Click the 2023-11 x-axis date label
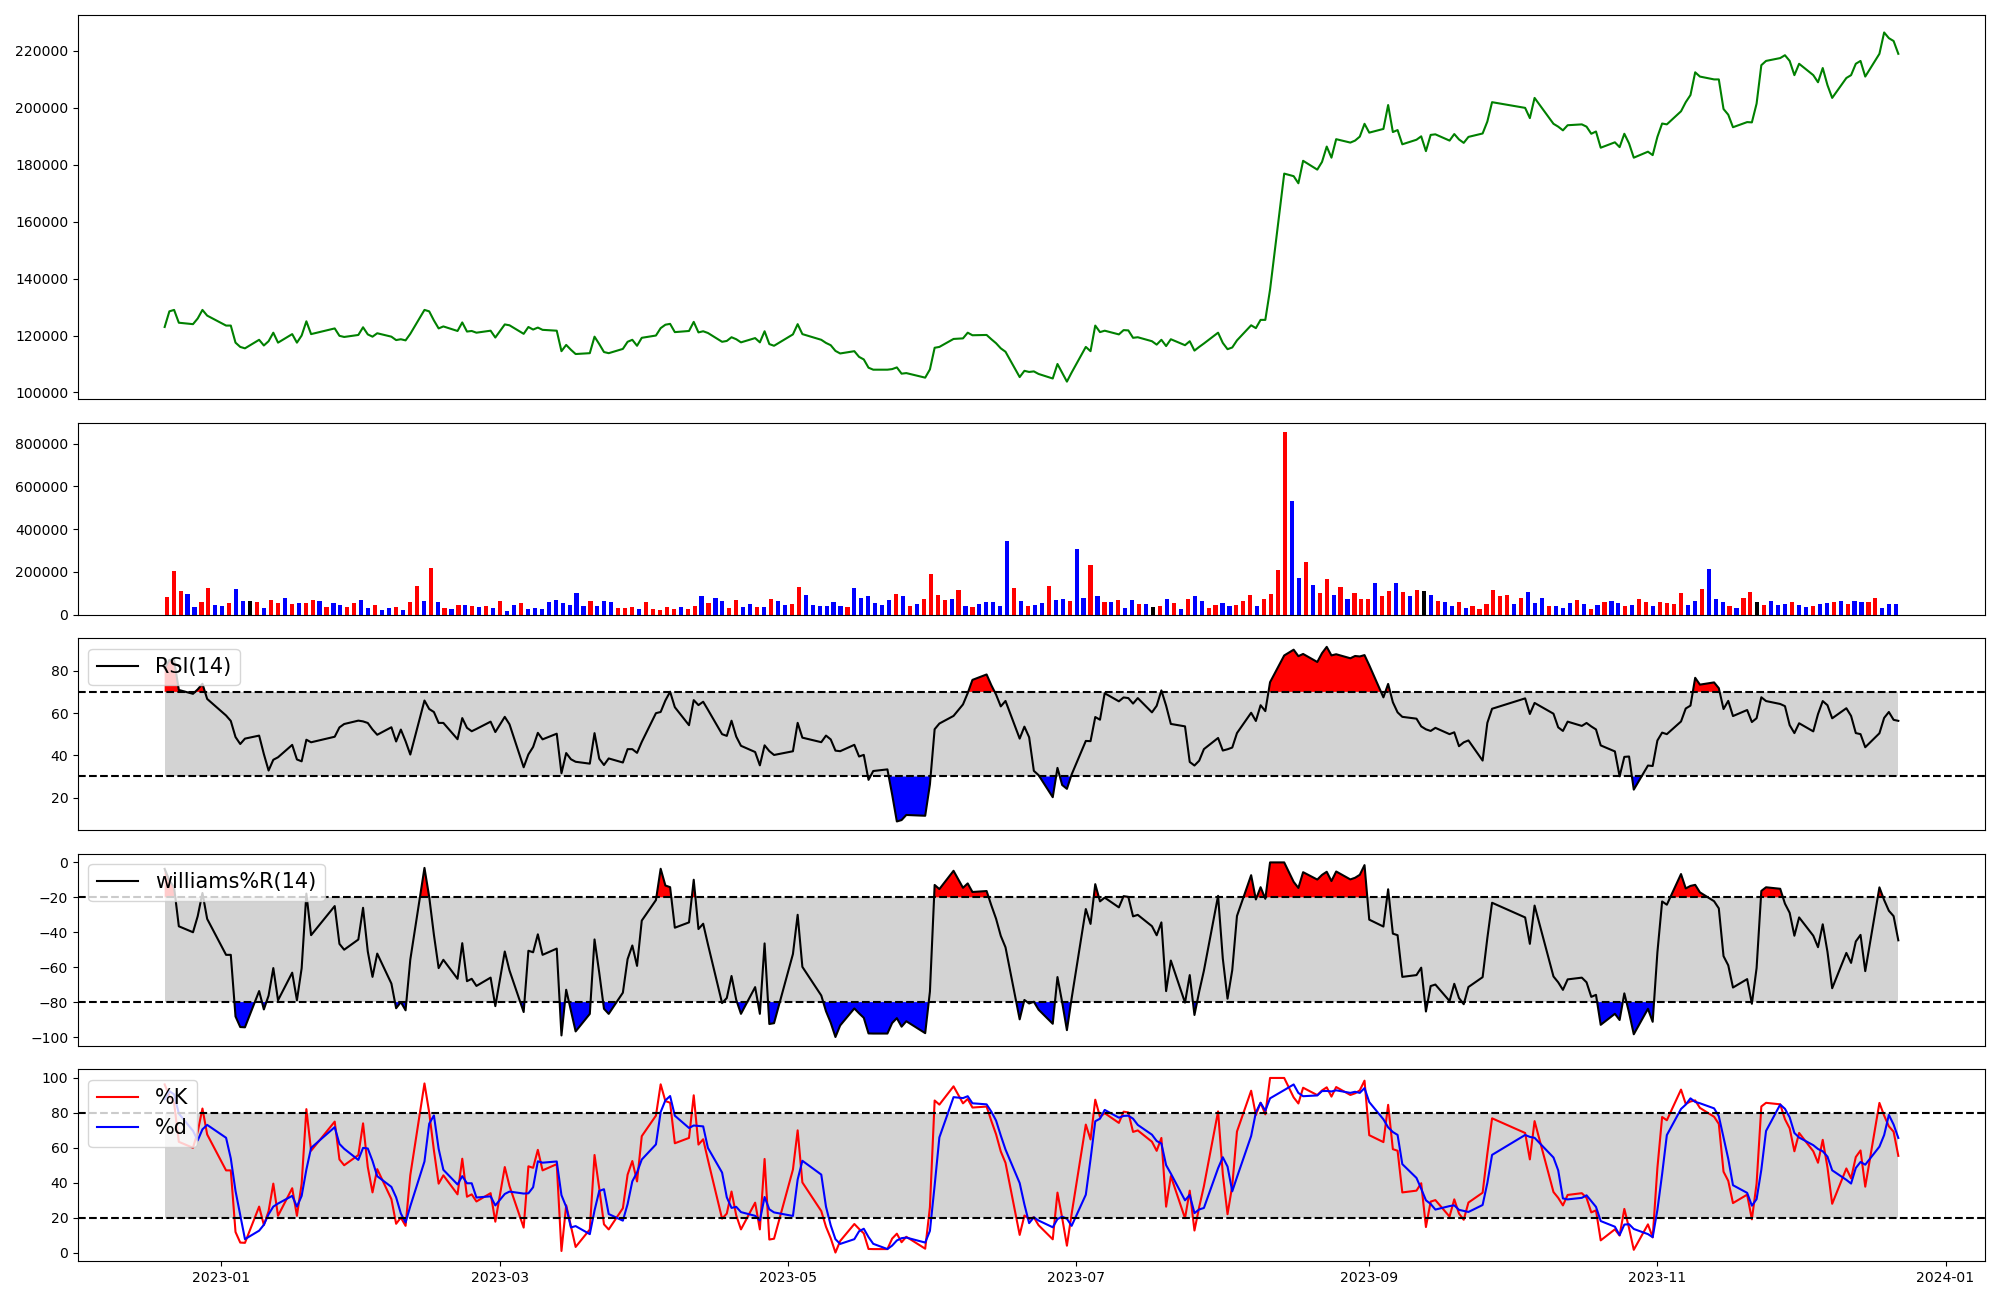 (1657, 1277)
